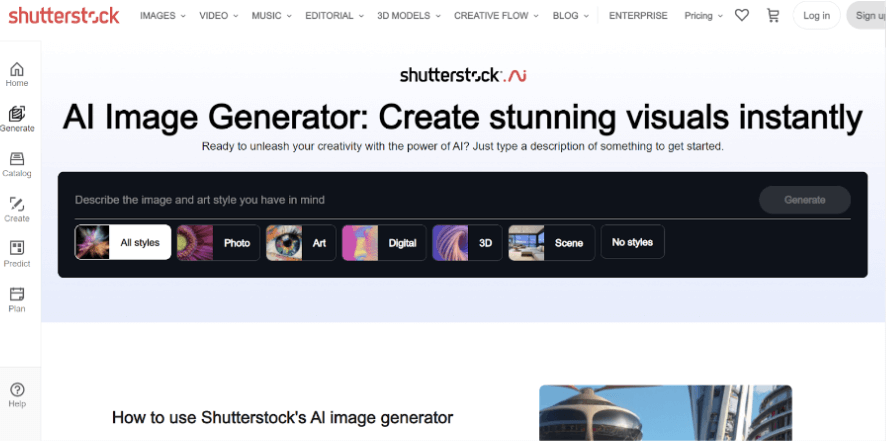Image resolution: width=886 pixels, height=445 pixels.
Task: Open the Predict sidebar icon
Action: [x=17, y=249]
